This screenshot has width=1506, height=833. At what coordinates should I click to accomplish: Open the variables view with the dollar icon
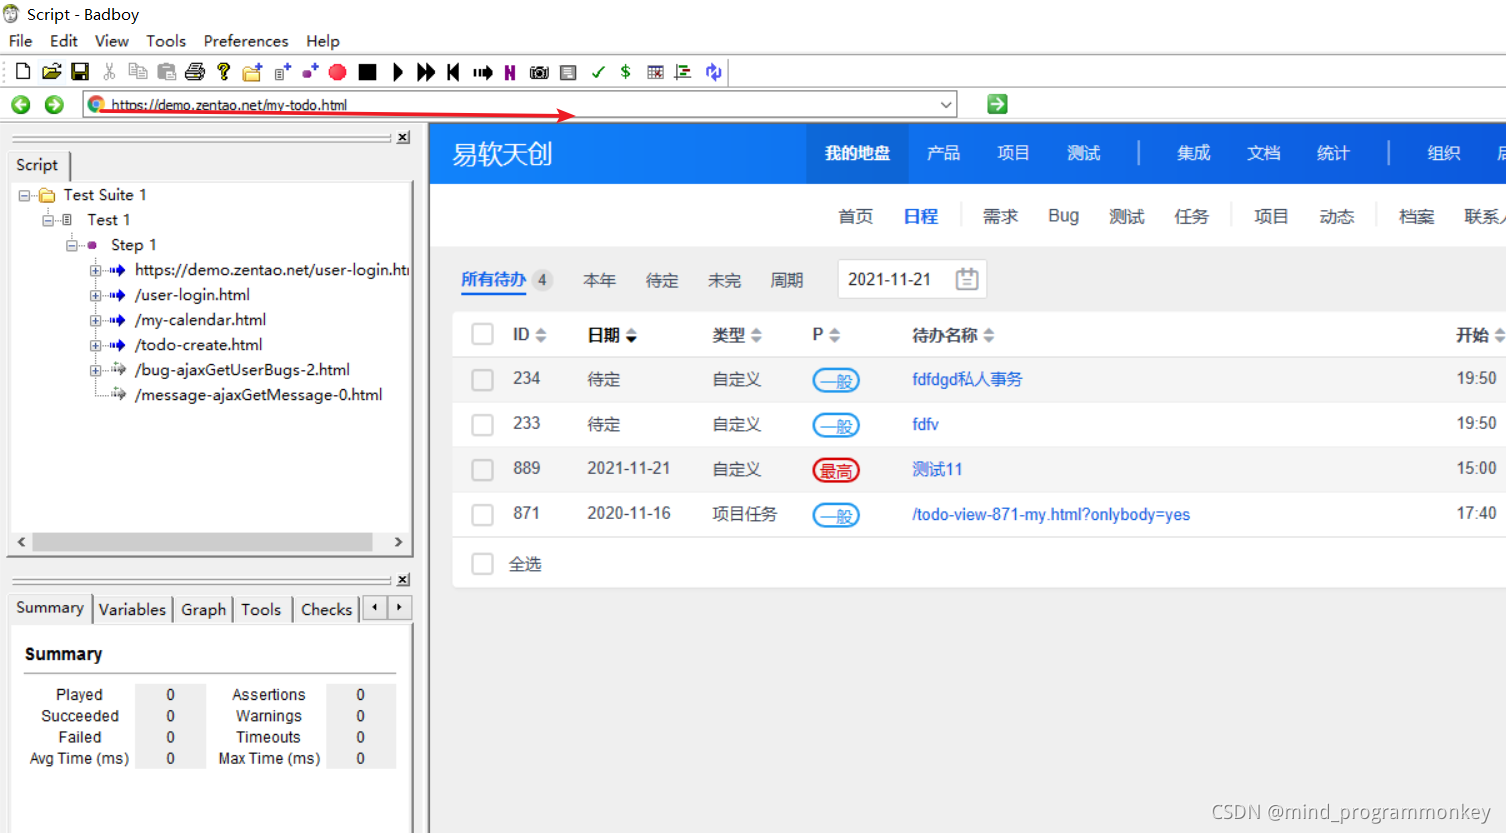pyautogui.click(x=626, y=71)
